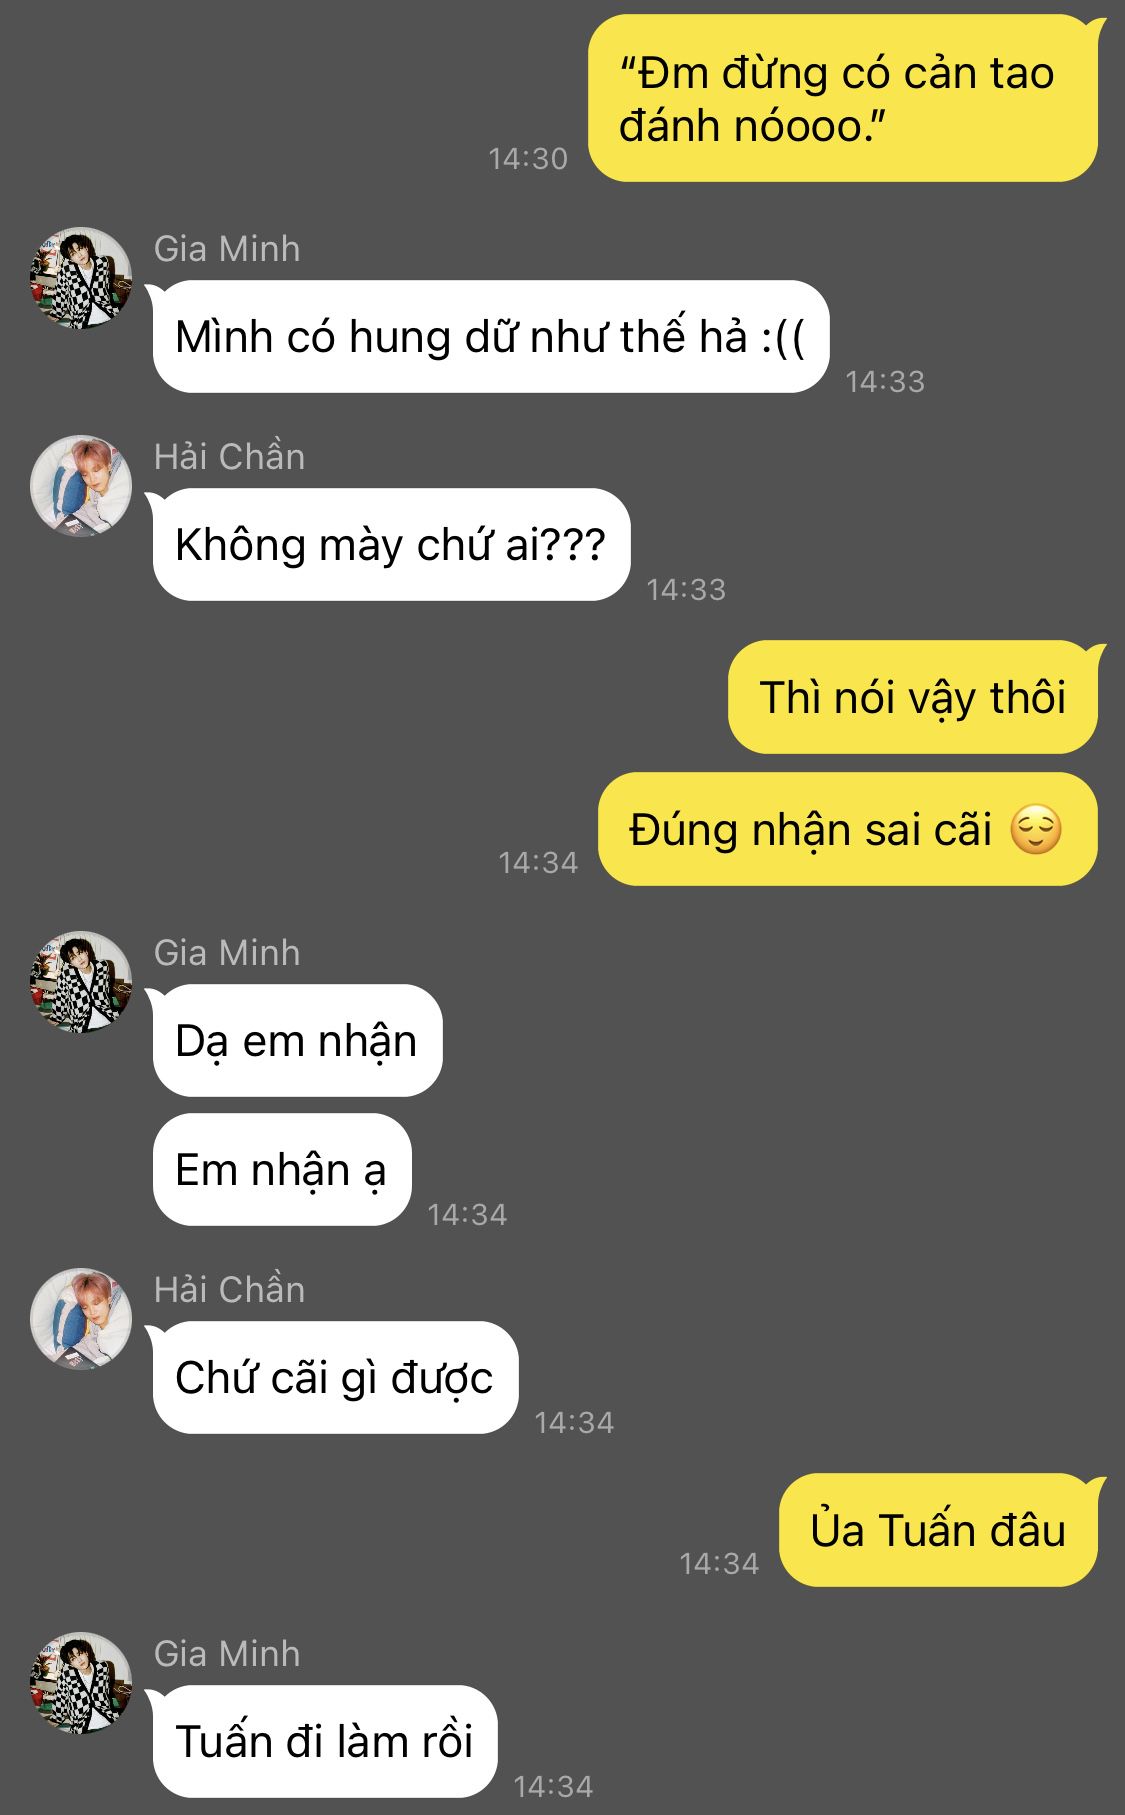
Task: Tap the sender name 'Gia Minh' above 'Tuấn đi làm rồi'
Action: (x=227, y=1654)
